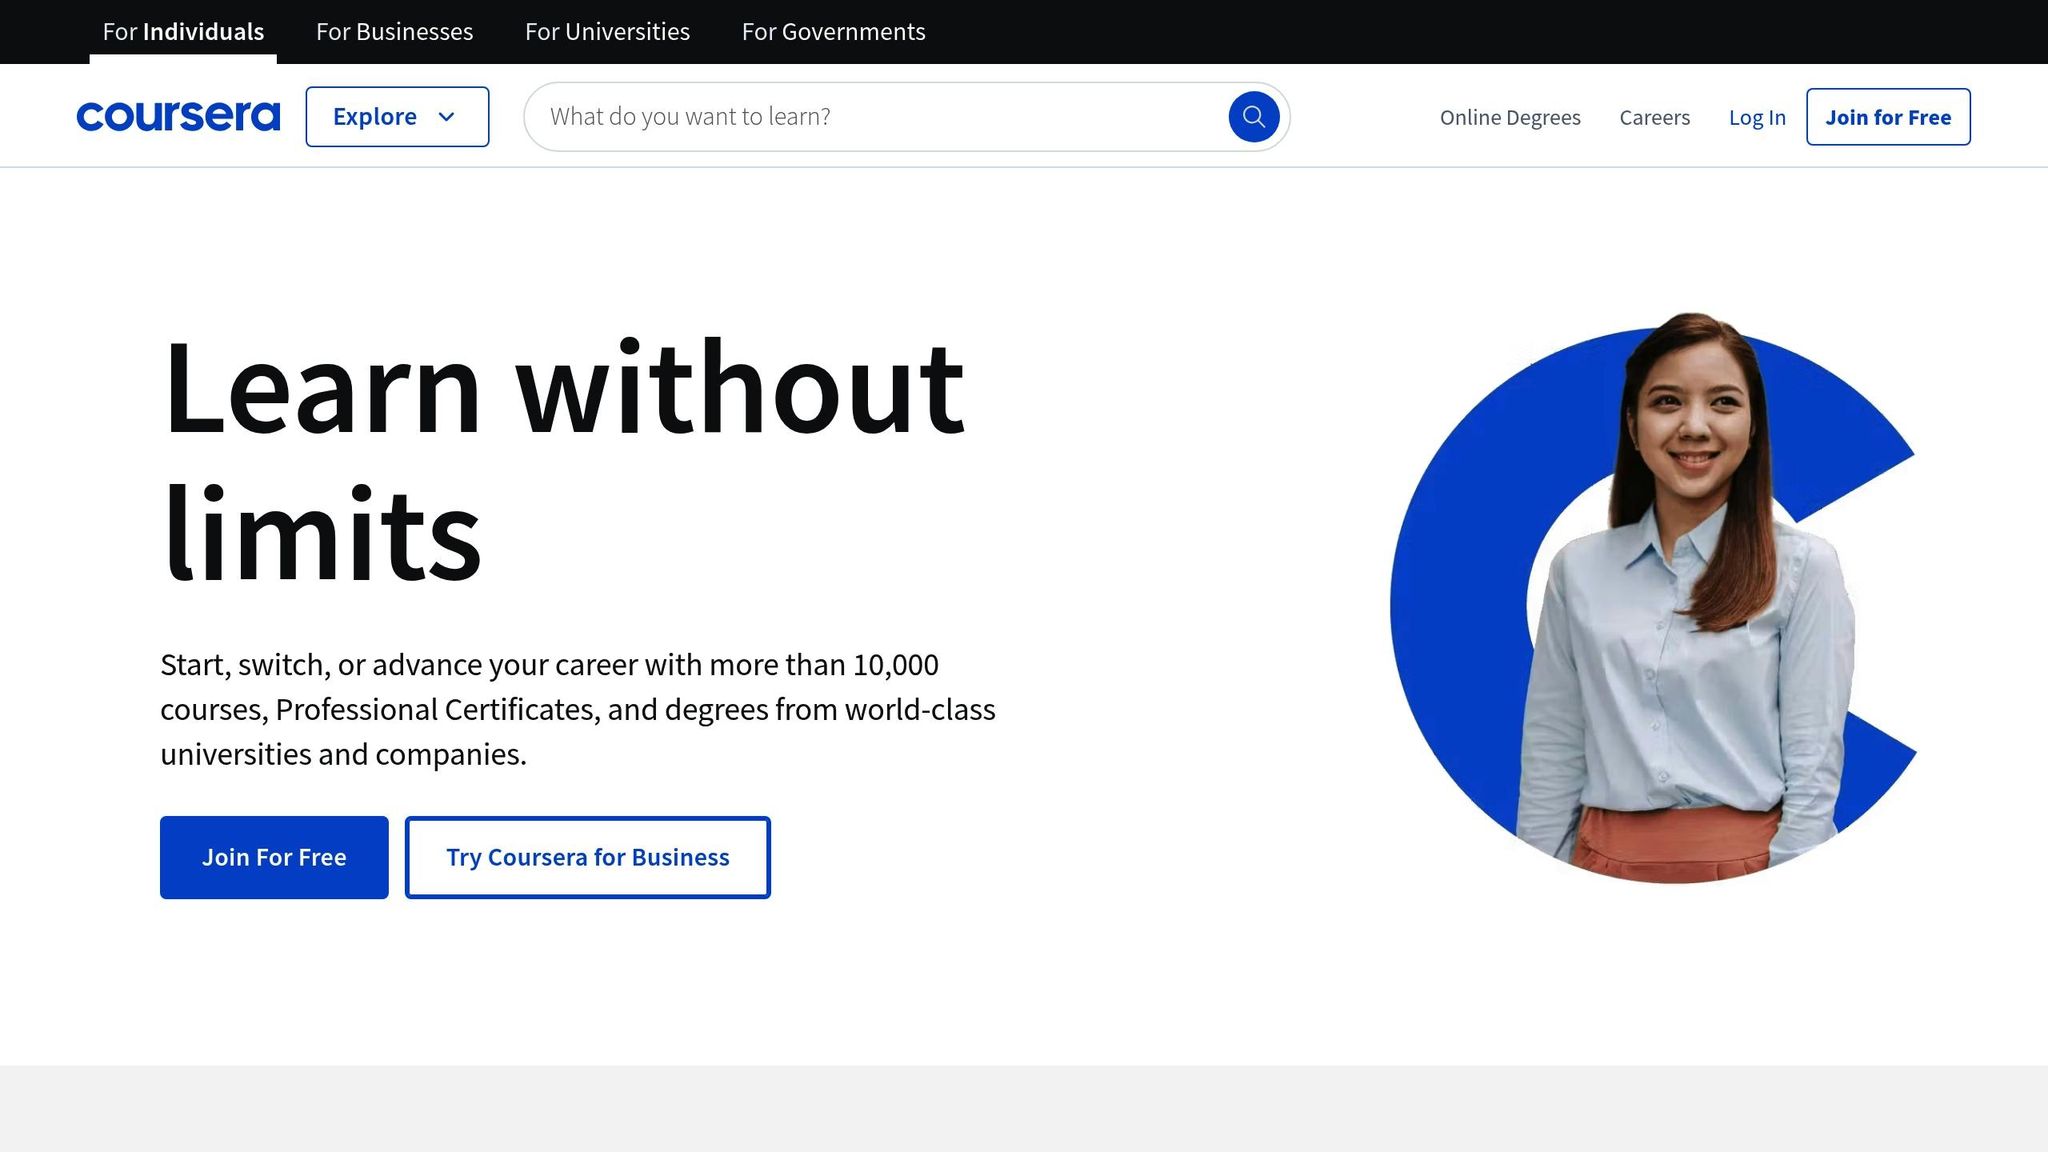Click the Join for Free header button
This screenshot has height=1152, width=2048.
pos(1888,116)
